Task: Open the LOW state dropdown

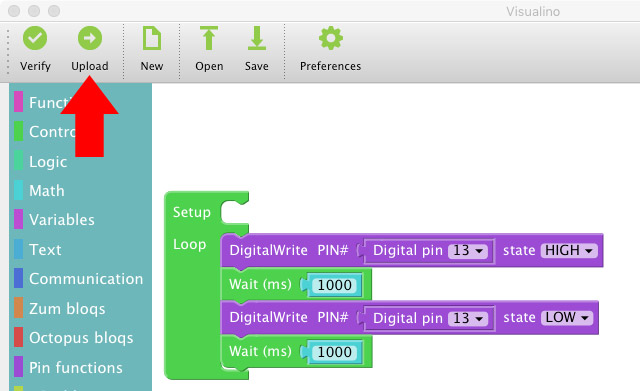Action: pyautogui.click(x=567, y=318)
